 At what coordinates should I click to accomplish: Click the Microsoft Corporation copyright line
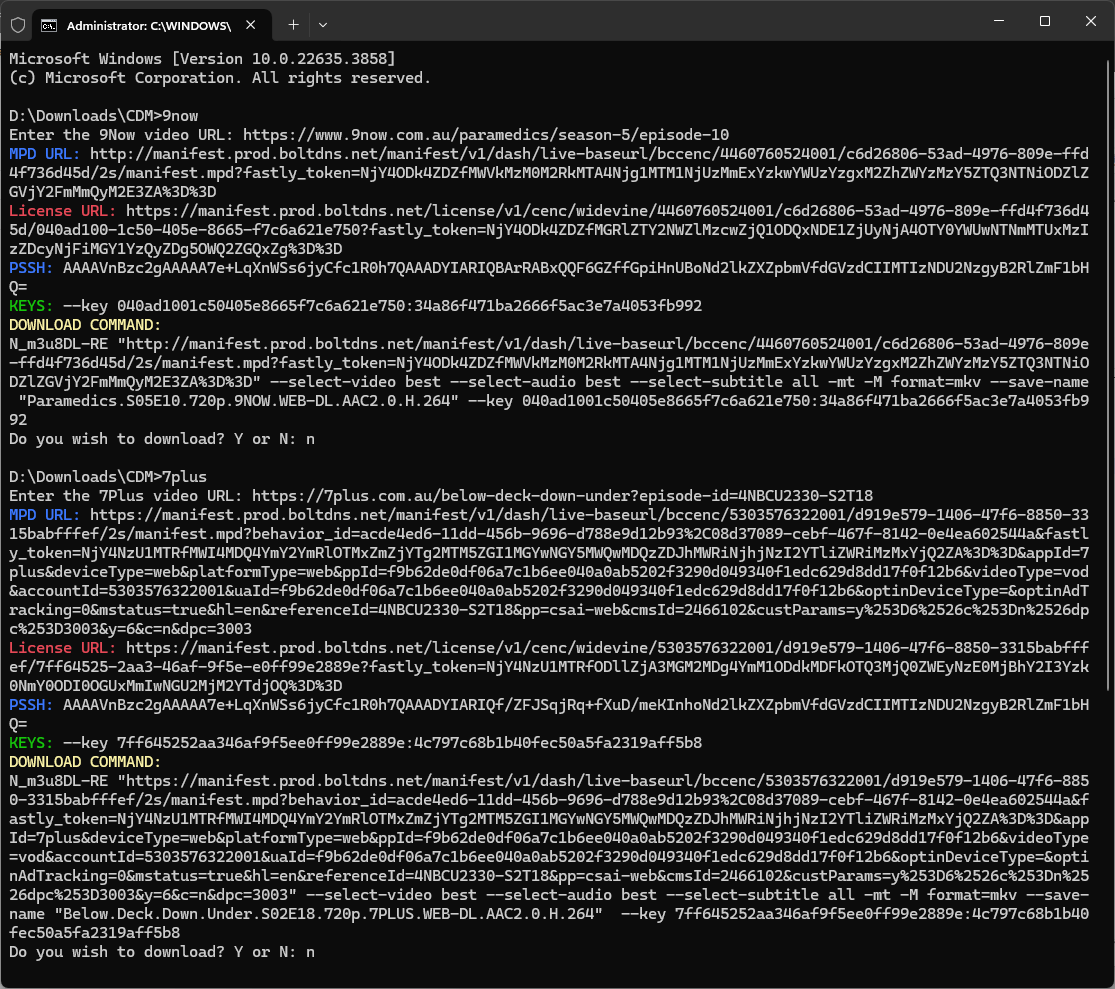click(x=220, y=77)
